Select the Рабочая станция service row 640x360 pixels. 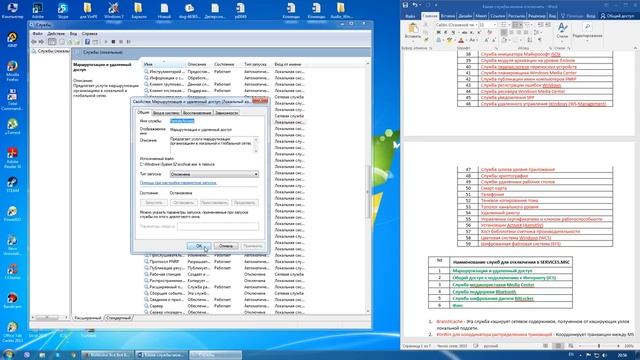pos(224,274)
